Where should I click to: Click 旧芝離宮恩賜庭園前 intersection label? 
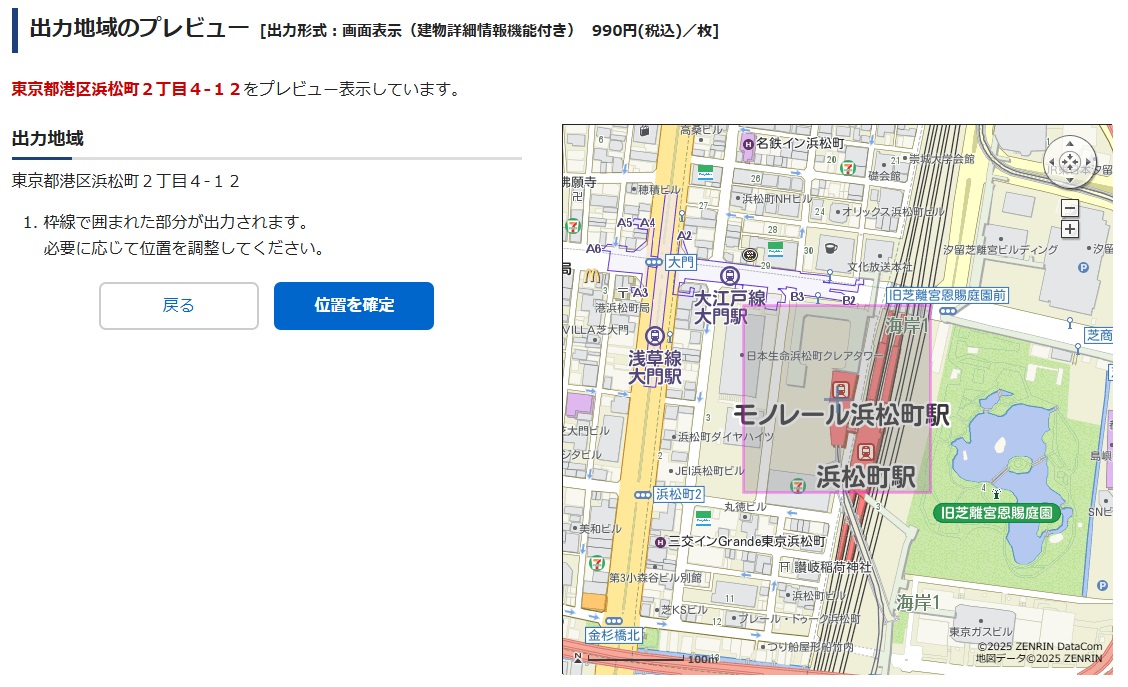(x=946, y=295)
